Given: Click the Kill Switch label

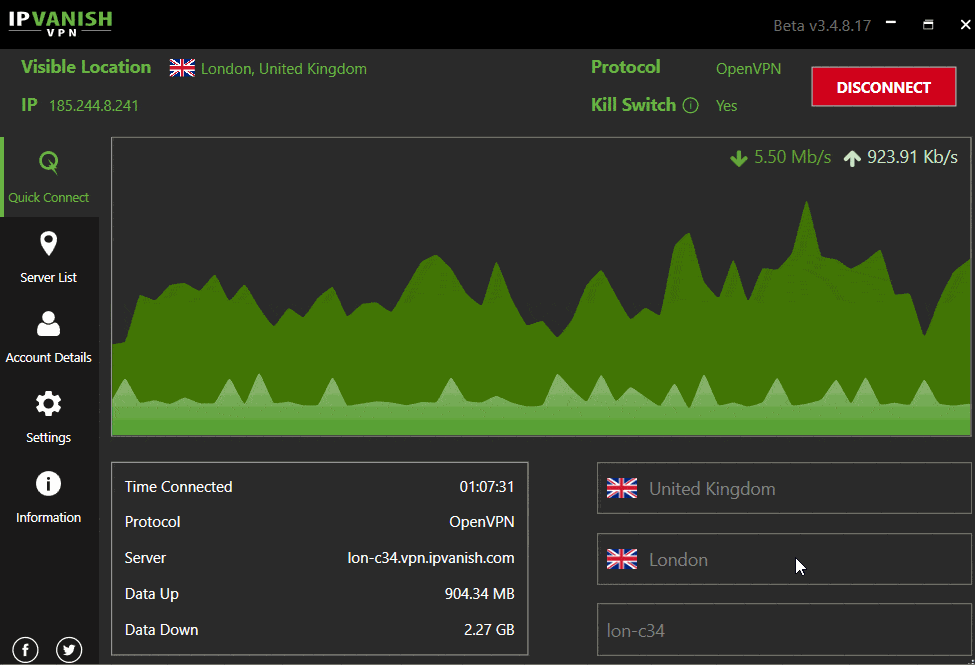Looking at the screenshot, I should [634, 105].
